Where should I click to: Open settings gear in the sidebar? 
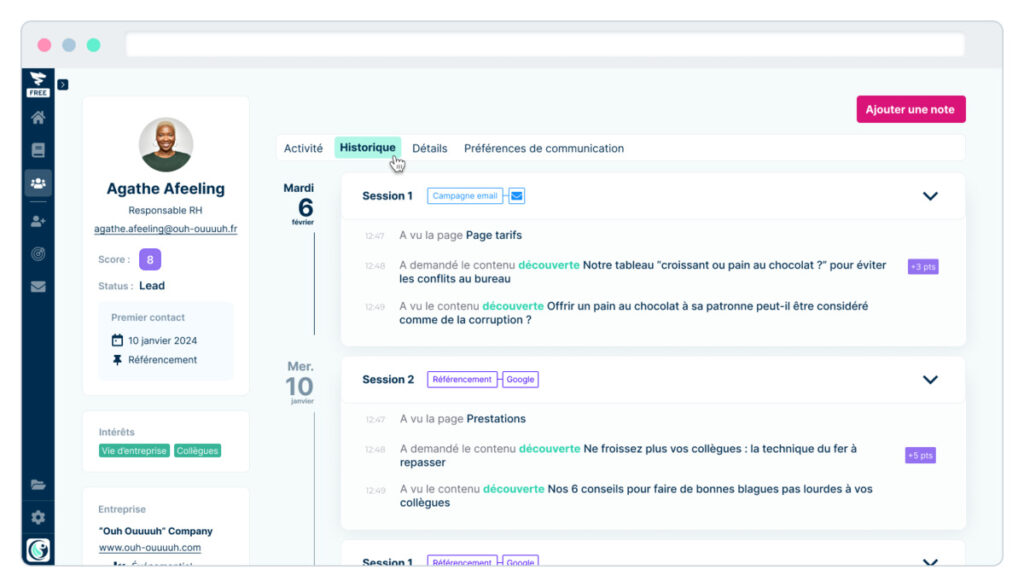(38, 517)
